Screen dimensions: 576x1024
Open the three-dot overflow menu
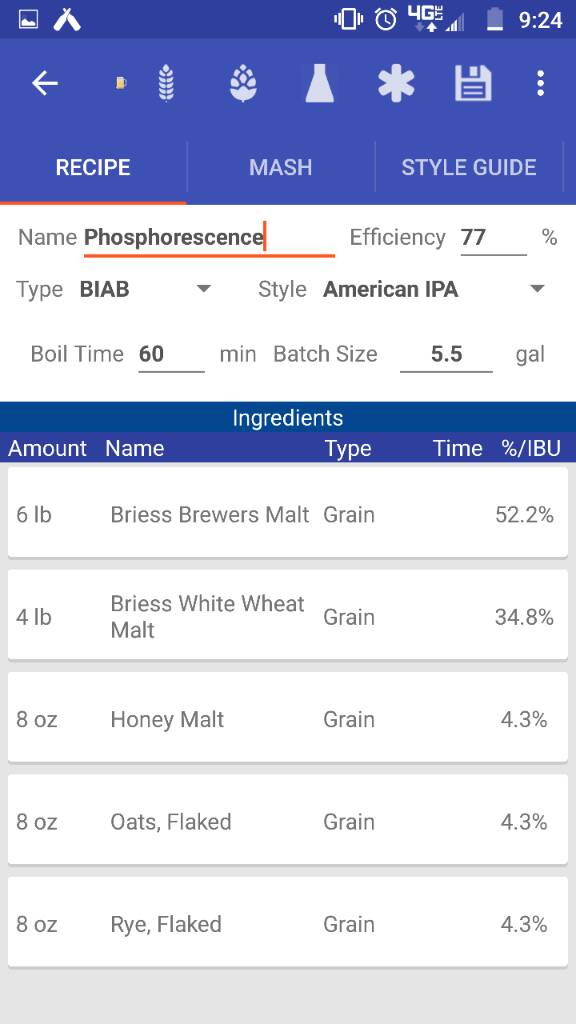click(540, 84)
